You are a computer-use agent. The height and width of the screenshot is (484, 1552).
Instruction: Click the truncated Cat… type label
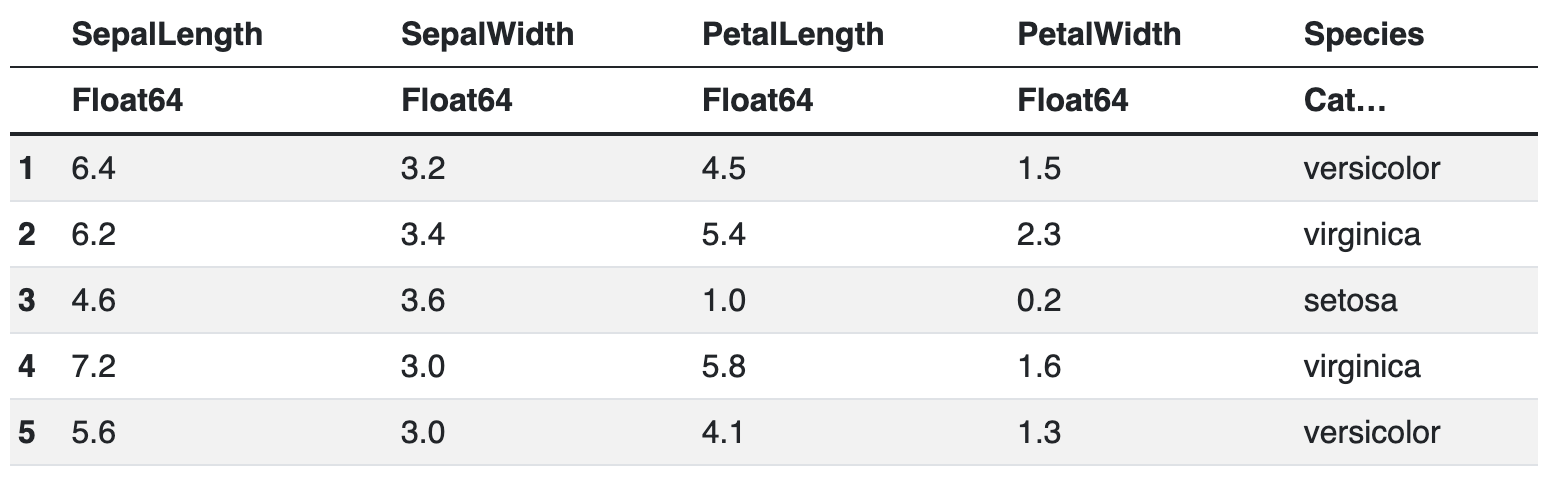coord(1344,100)
